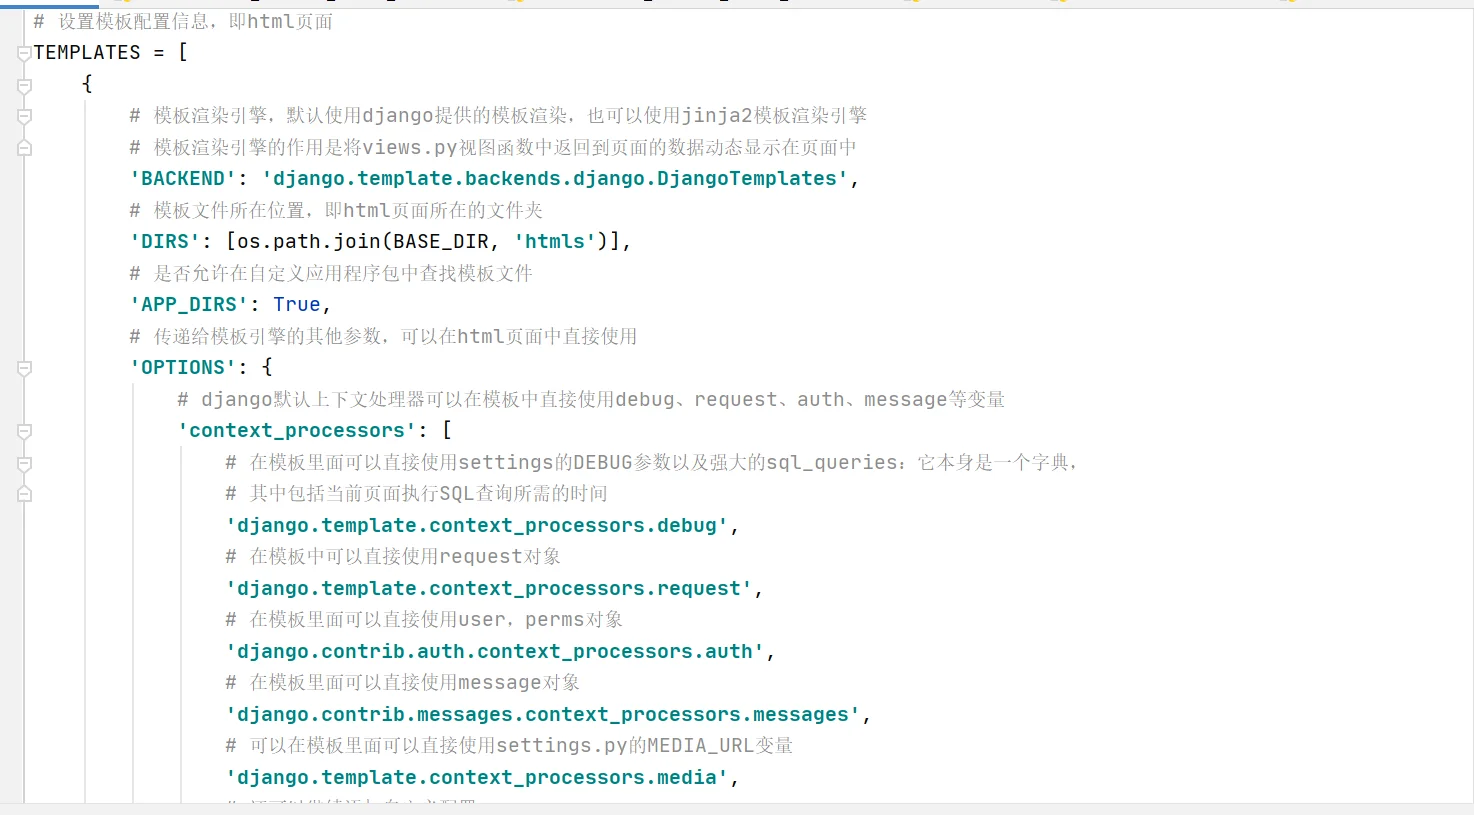Click the True value of APP_DIRS

coord(296,304)
